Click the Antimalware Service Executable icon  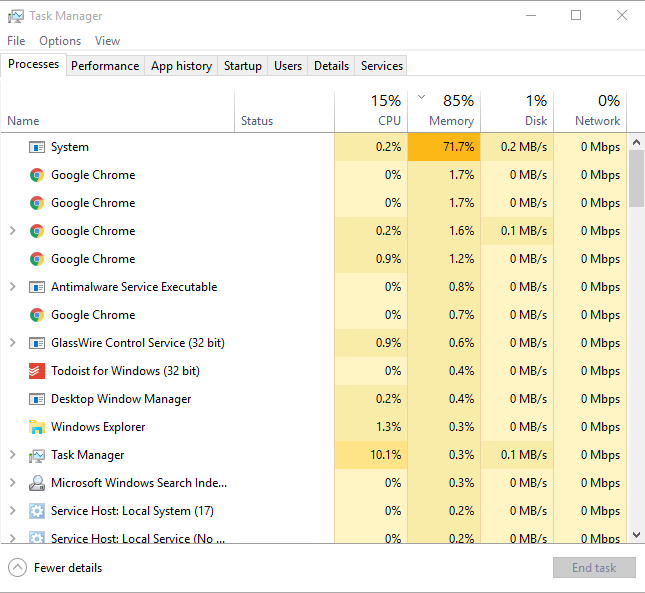pos(37,287)
